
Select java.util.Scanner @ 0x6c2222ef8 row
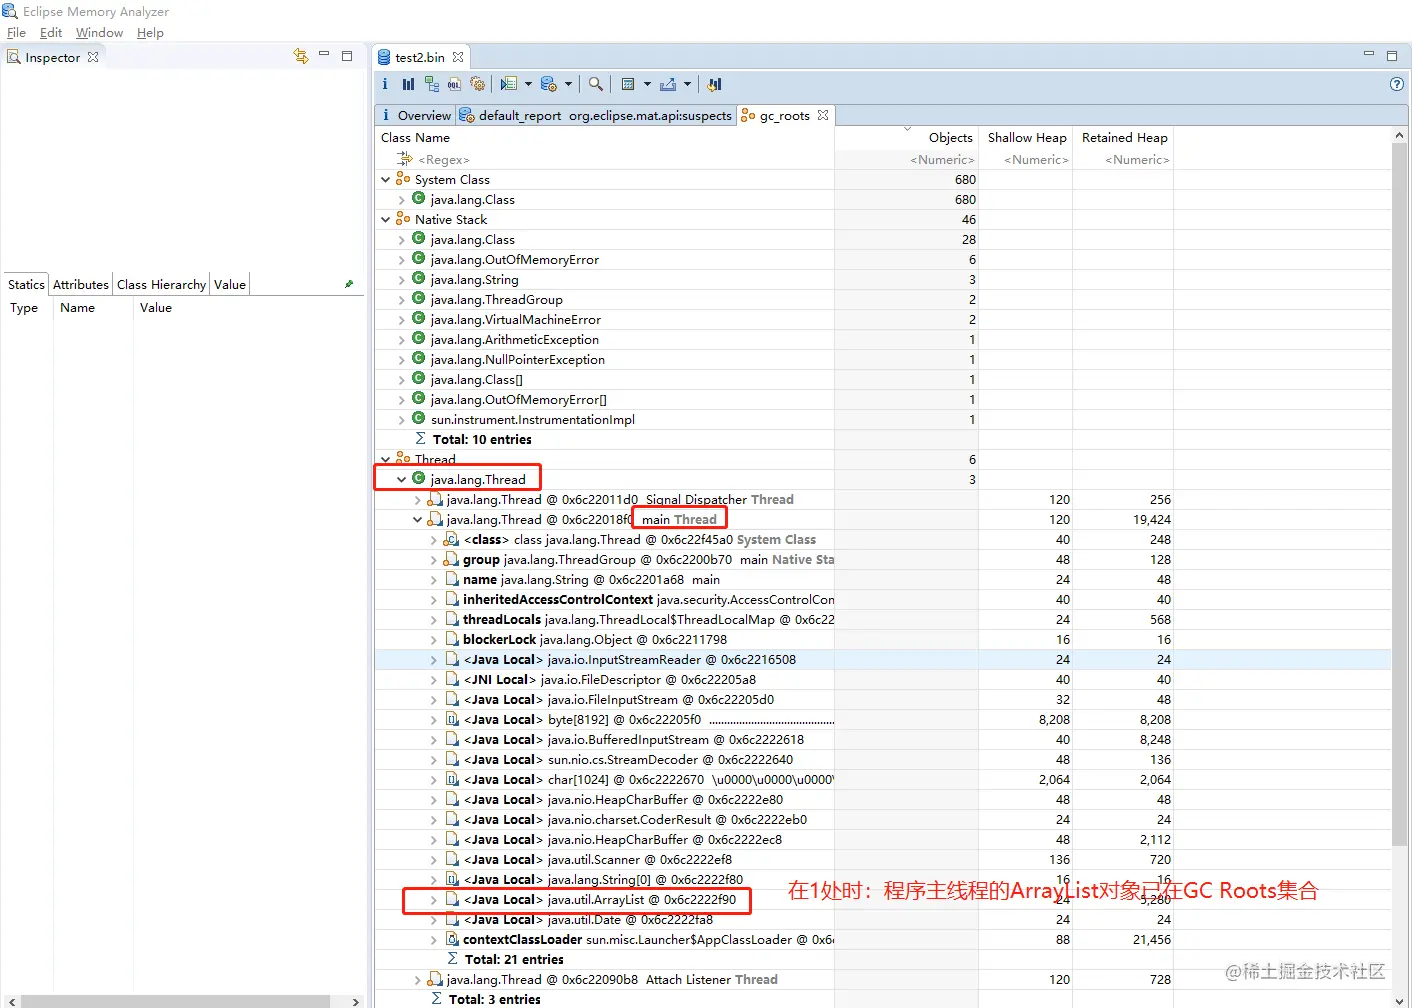click(x=883, y=860)
